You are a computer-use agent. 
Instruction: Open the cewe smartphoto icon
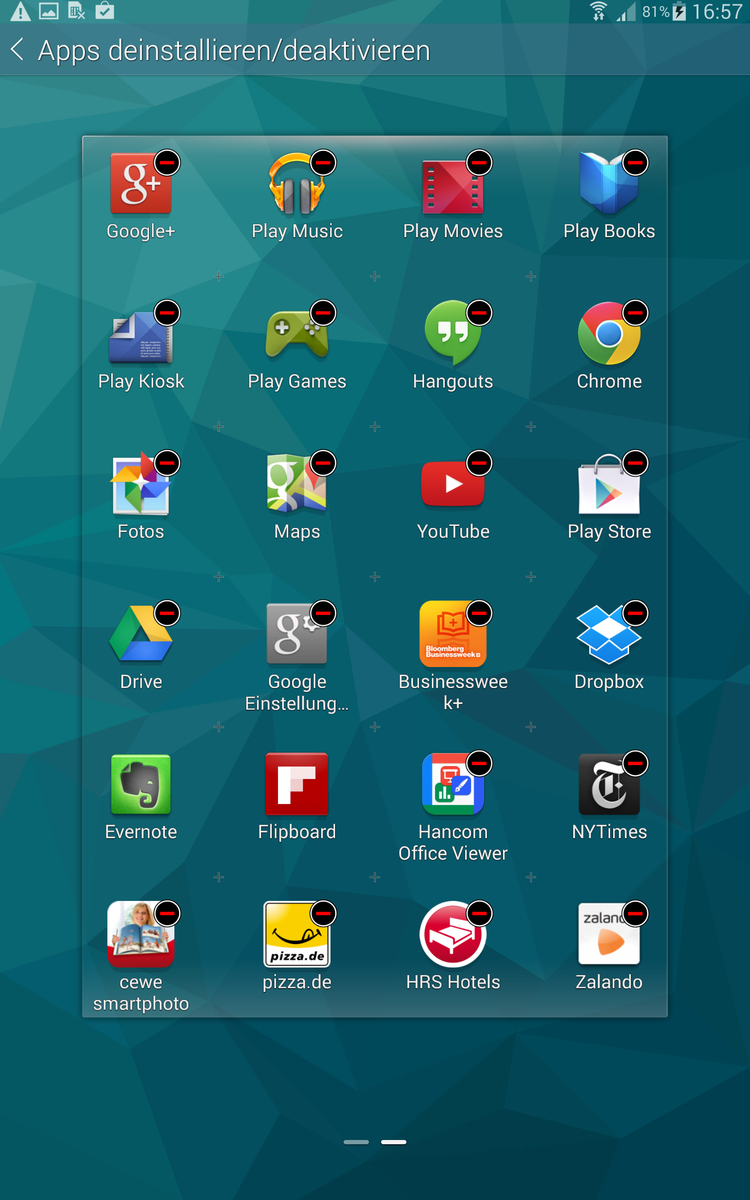(141, 935)
